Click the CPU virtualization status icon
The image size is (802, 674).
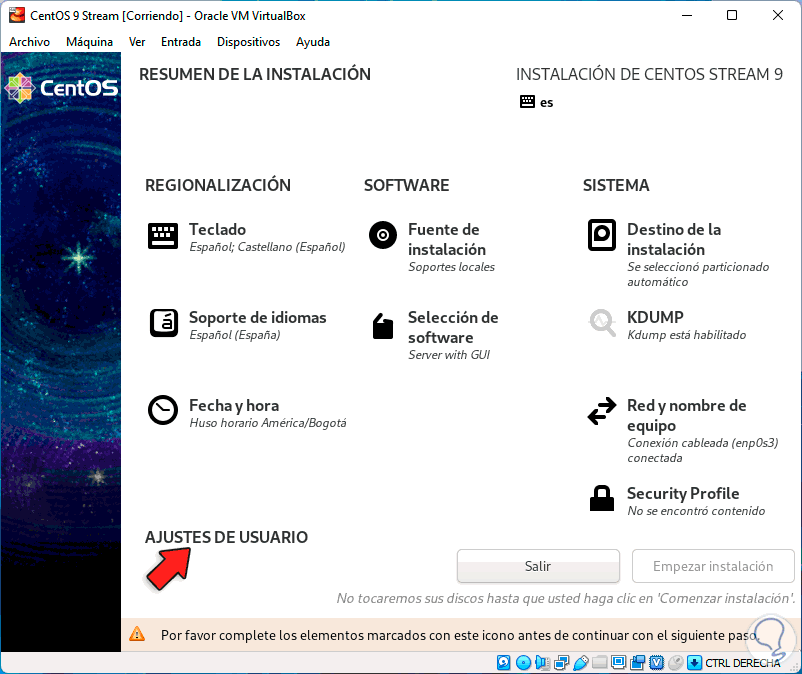pos(657,663)
